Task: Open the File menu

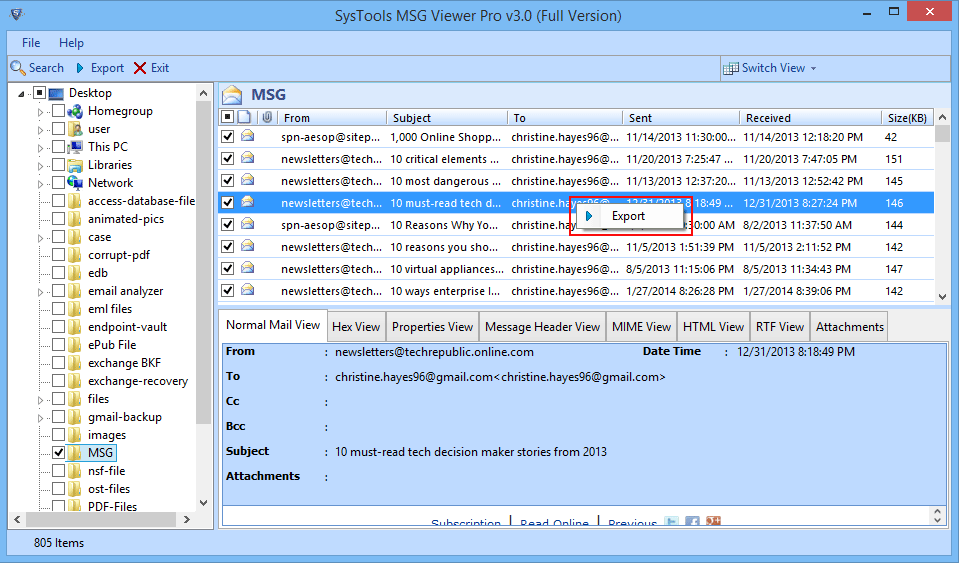Action: point(31,43)
